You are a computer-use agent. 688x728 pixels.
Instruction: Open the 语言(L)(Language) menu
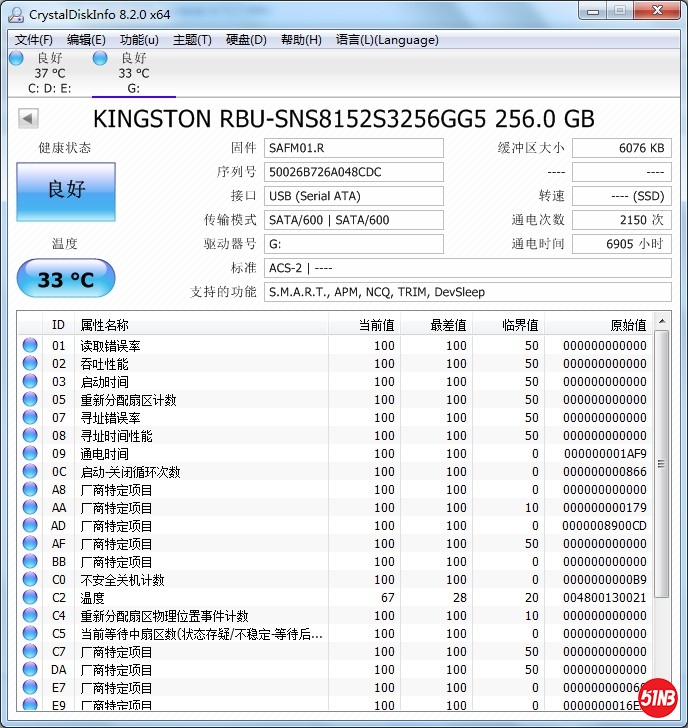pyautogui.click(x=387, y=40)
